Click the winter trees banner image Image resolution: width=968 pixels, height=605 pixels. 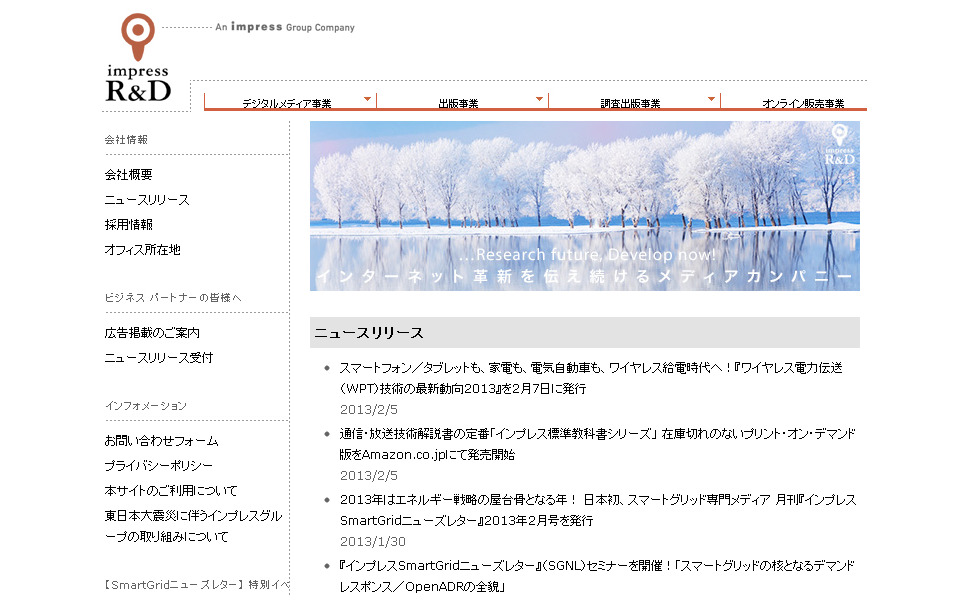(585, 206)
